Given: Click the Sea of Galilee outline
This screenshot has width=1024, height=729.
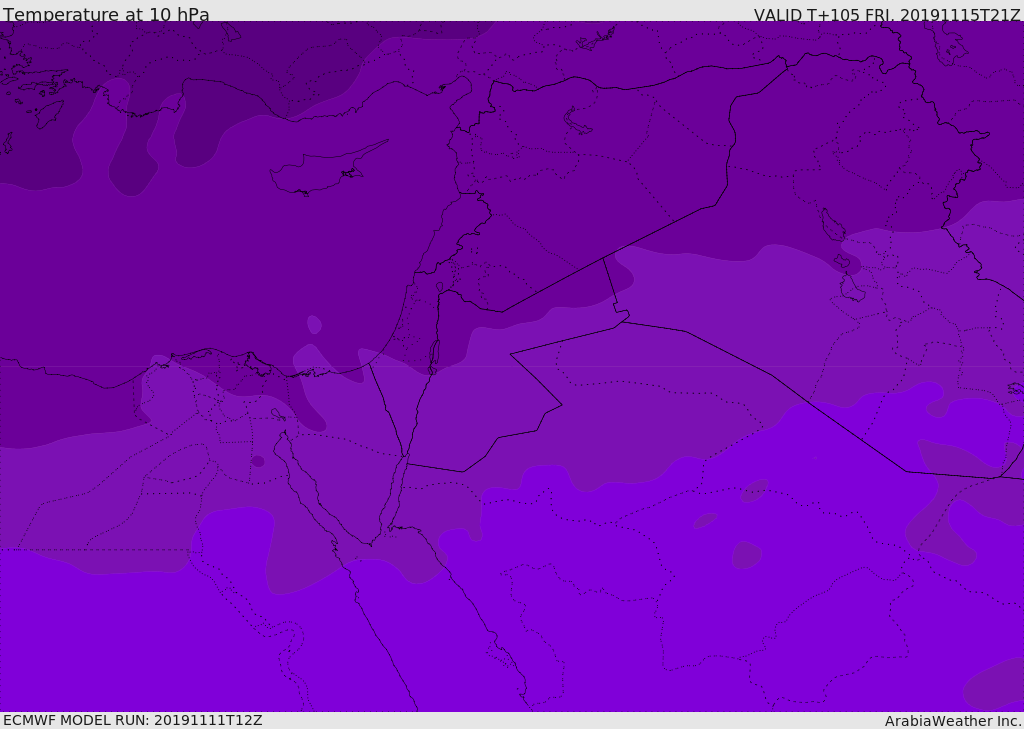Looking at the screenshot, I should (x=439, y=287).
